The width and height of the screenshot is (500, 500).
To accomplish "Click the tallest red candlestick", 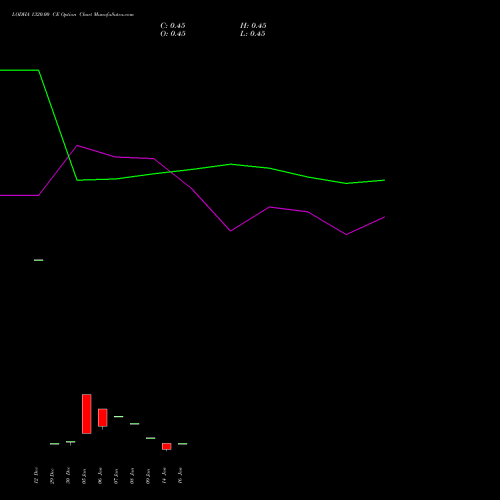I will pos(87,414).
